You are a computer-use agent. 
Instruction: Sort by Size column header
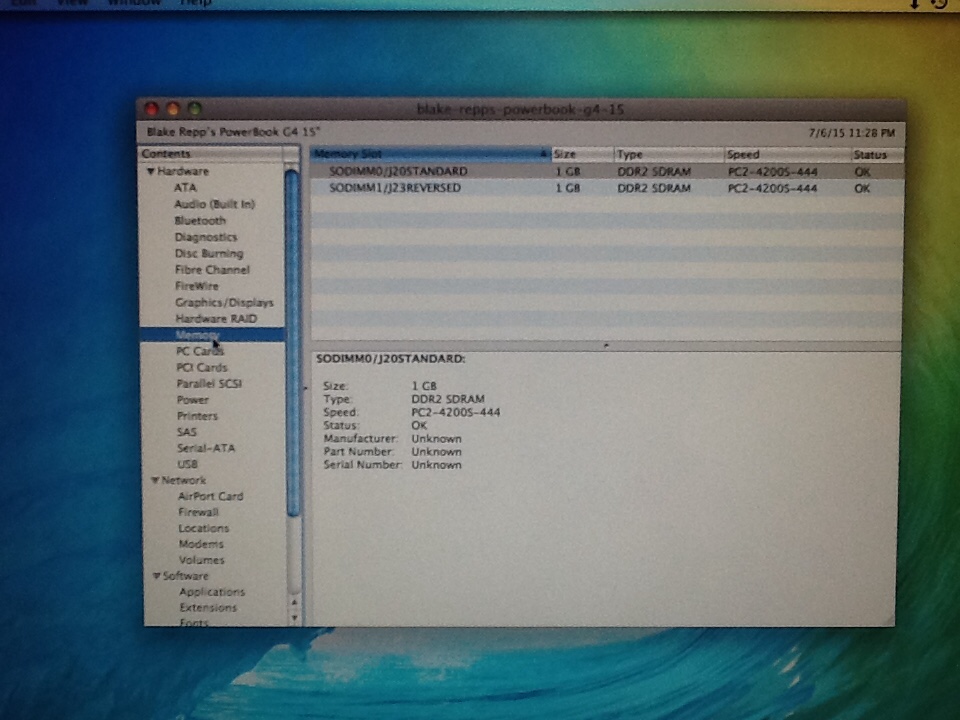(582, 154)
